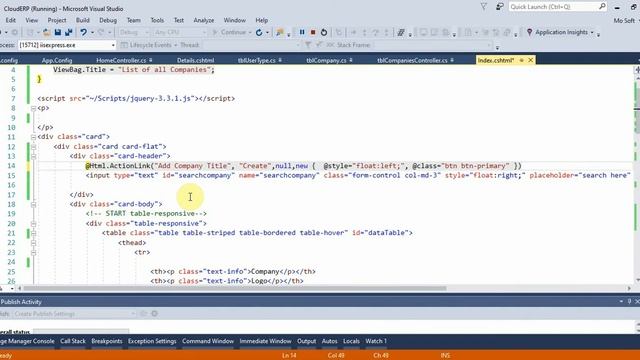Switch to the App.Config tab
This screenshot has height=360, width=640.
[x=57, y=60]
